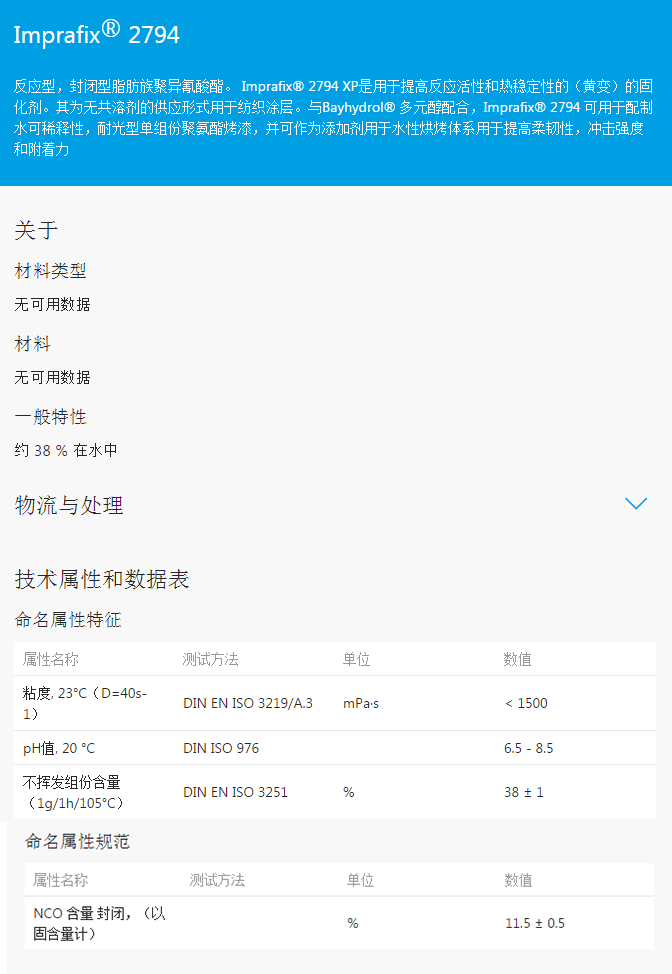Click the 11.5 ± 0.5 NCO value

coord(534,923)
